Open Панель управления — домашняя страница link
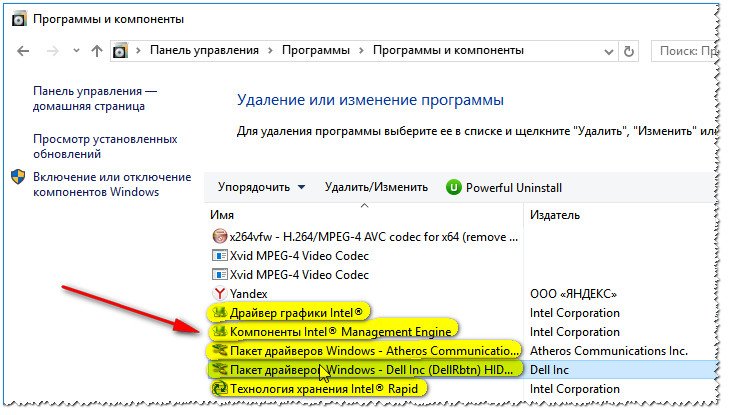Viewport: 729px width, 415px height. coord(95,98)
